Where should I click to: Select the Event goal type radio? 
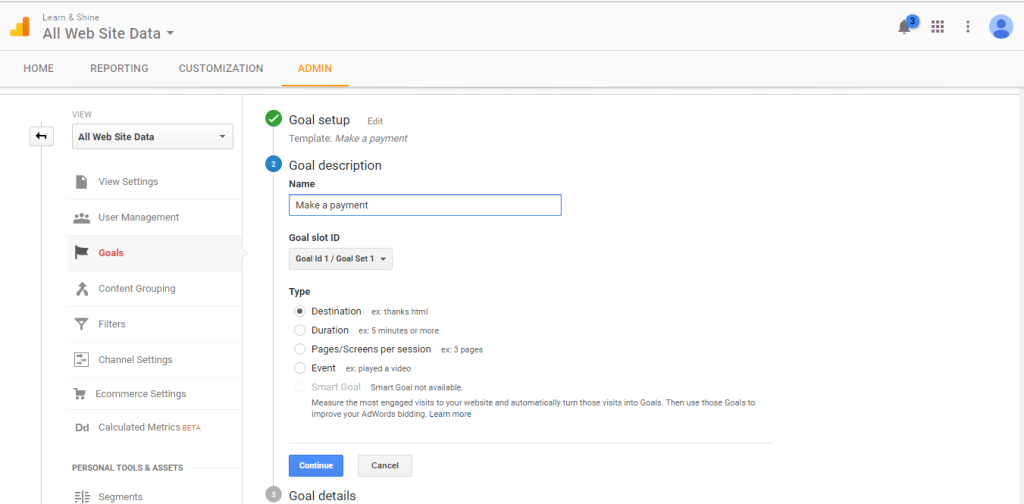300,368
